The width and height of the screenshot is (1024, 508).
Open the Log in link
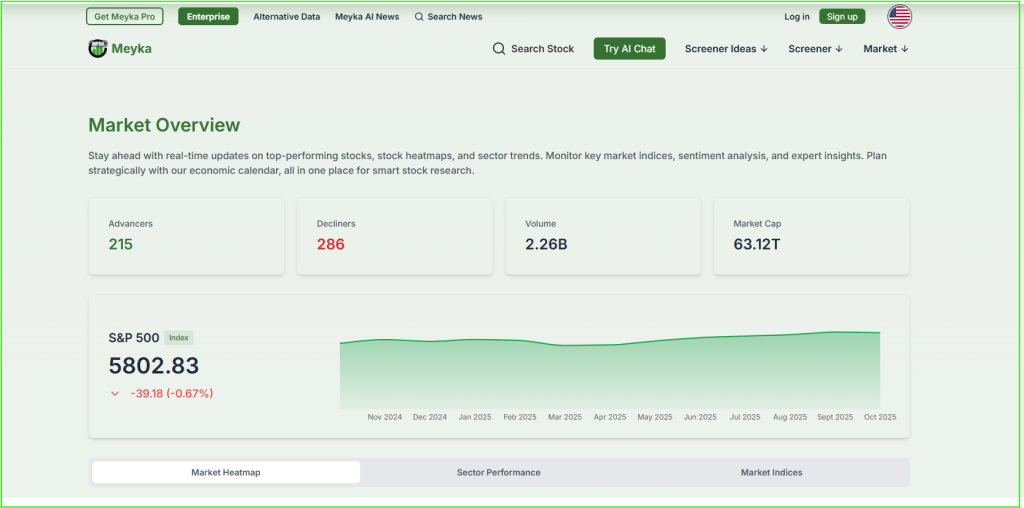pos(797,17)
